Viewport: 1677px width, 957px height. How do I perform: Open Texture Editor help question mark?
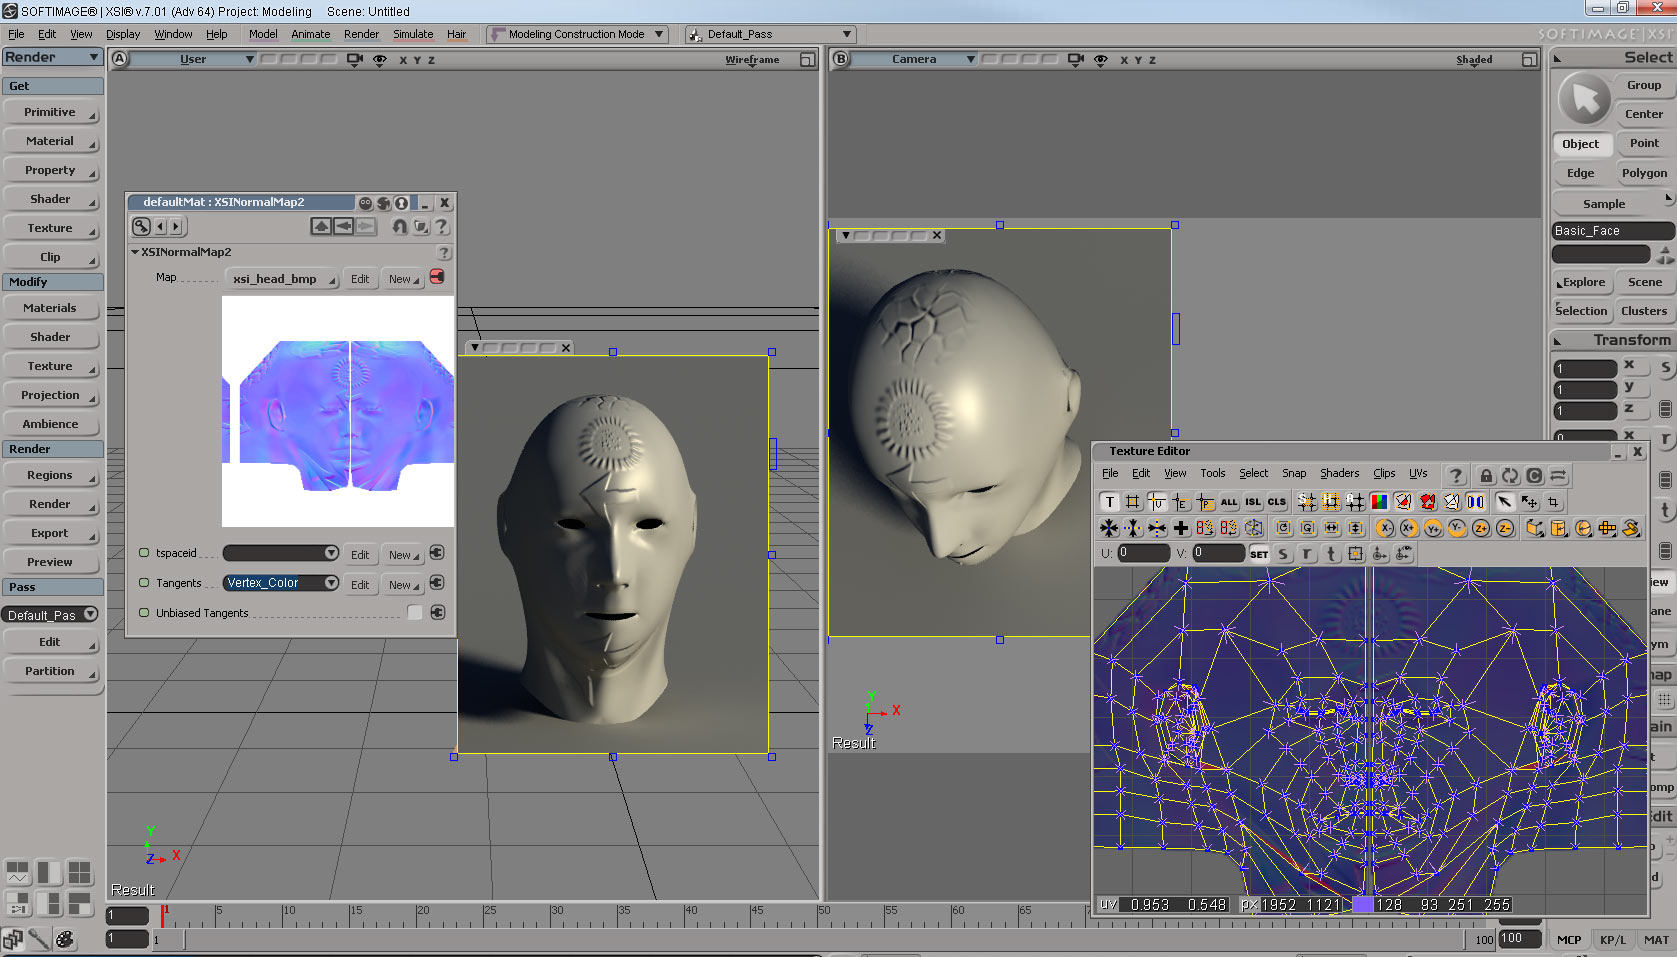tap(1456, 476)
